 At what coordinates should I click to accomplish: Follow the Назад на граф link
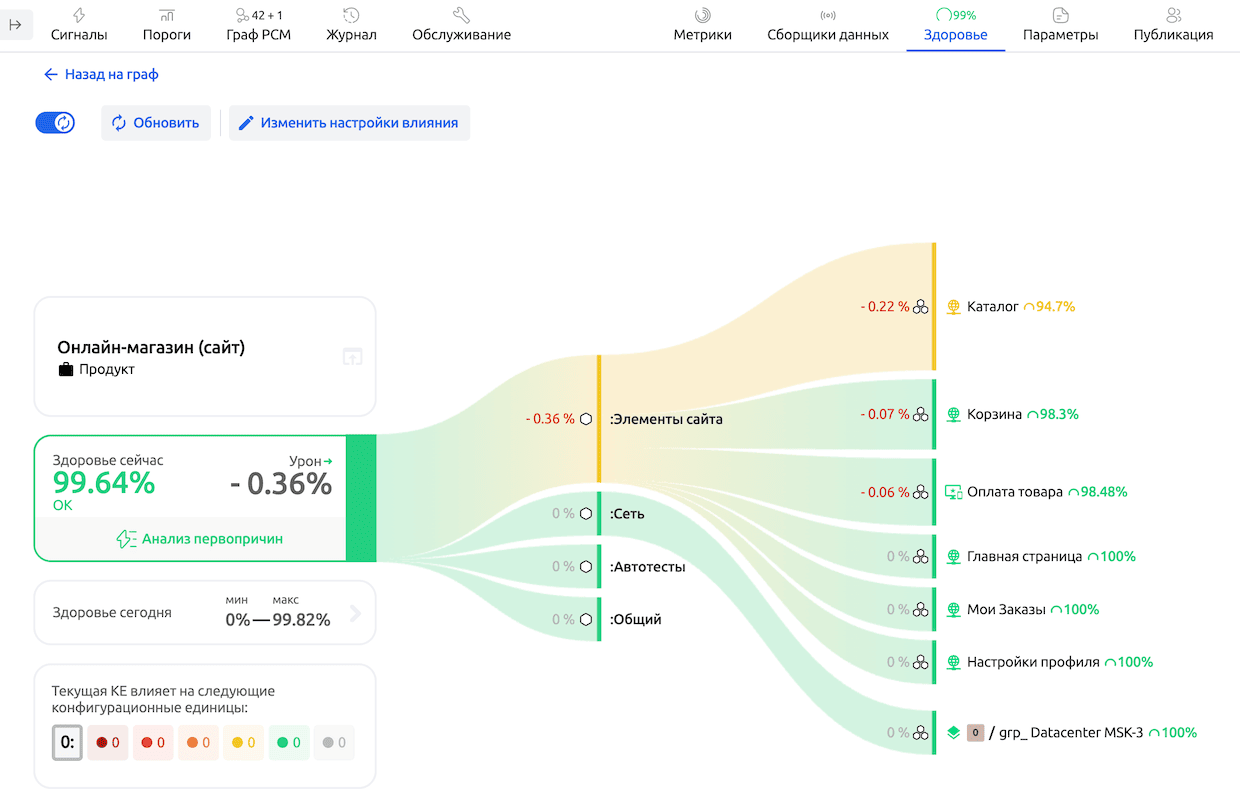tap(101, 74)
